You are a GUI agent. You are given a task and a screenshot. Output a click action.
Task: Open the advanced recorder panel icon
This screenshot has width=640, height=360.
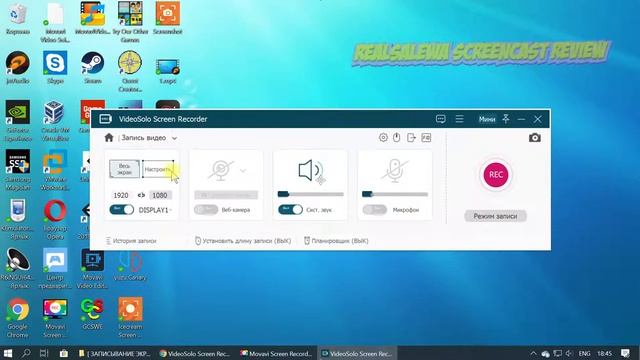pyautogui.click(x=426, y=138)
